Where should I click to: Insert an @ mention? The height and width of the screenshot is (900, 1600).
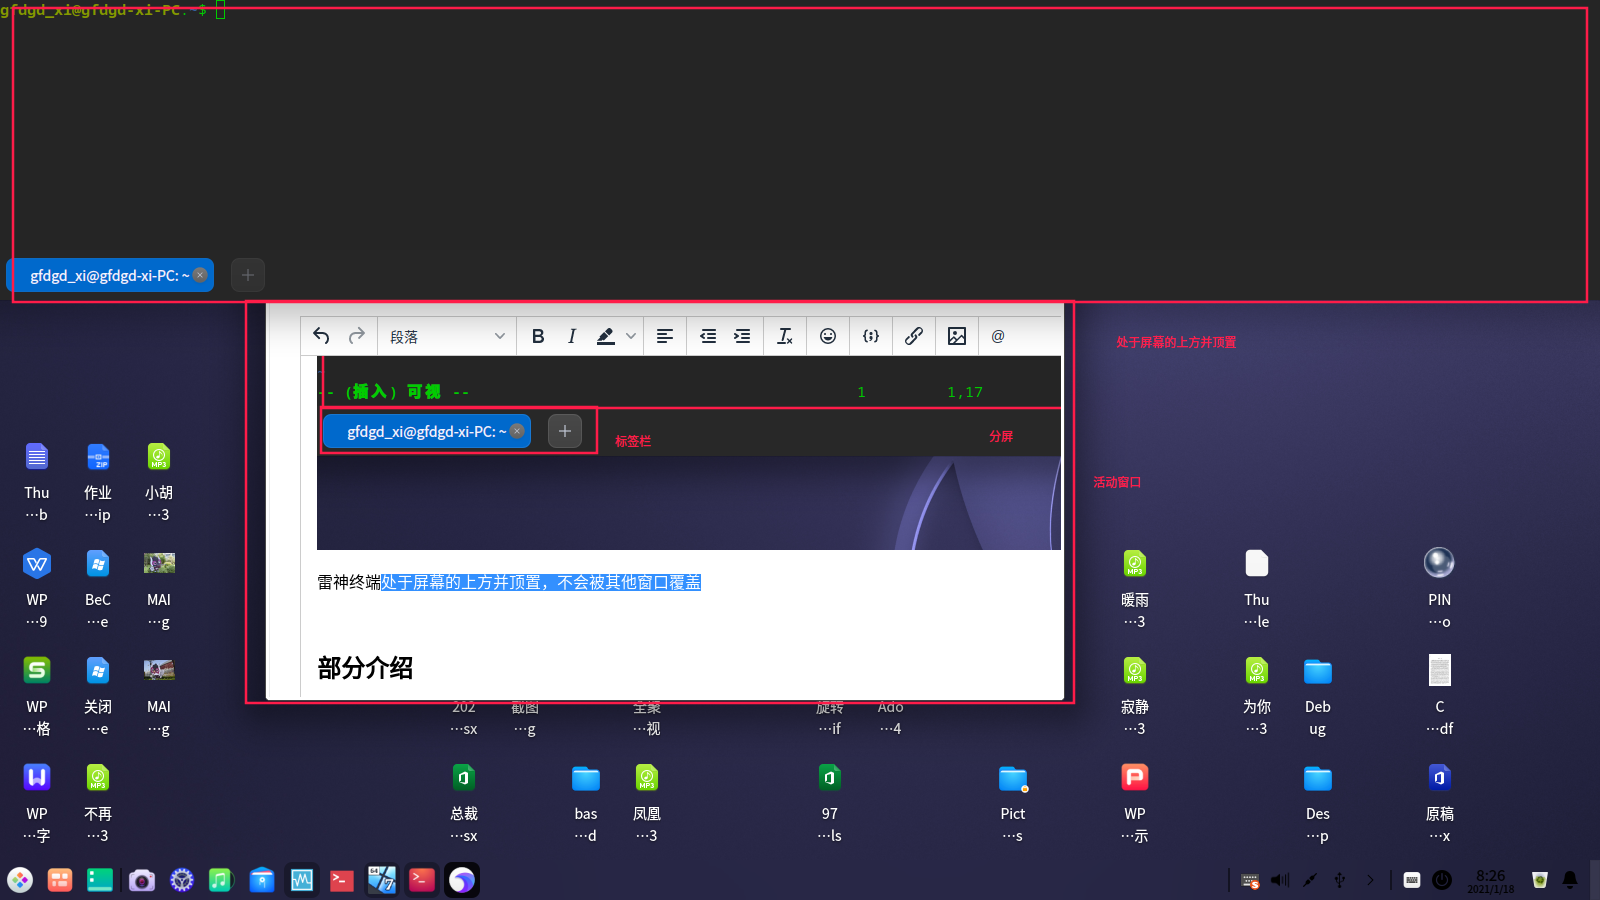998,336
